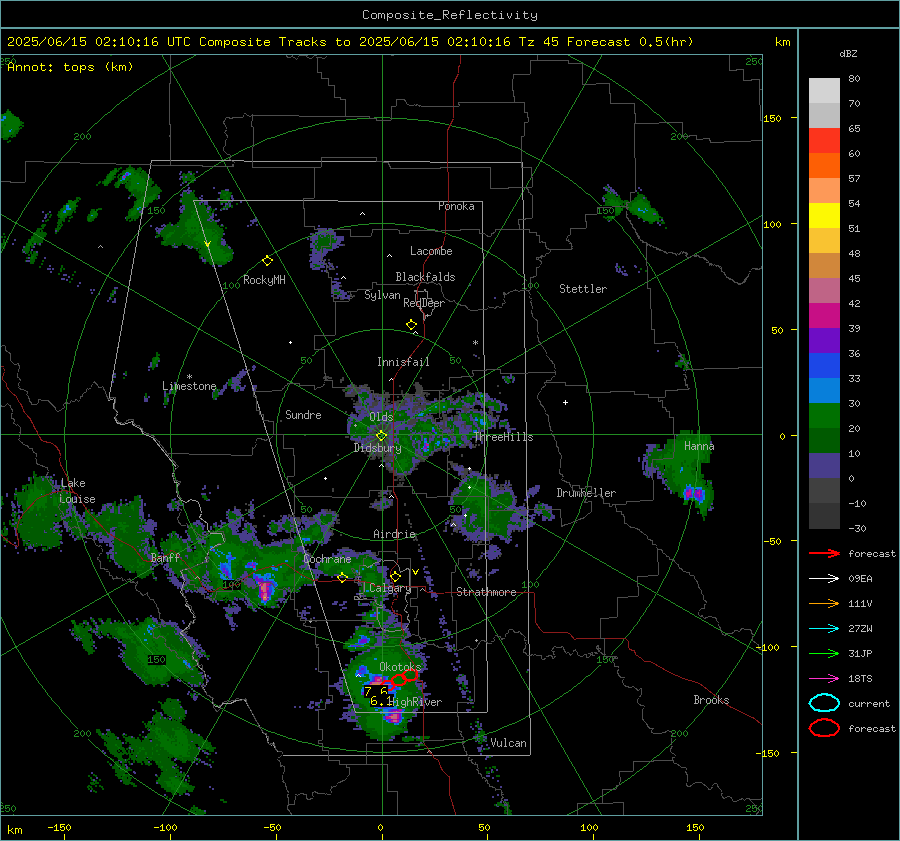This screenshot has height=841, width=900.
Task: Pick the red swatch between 65 and 60
Action: pyautogui.click(x=824, y=141)
